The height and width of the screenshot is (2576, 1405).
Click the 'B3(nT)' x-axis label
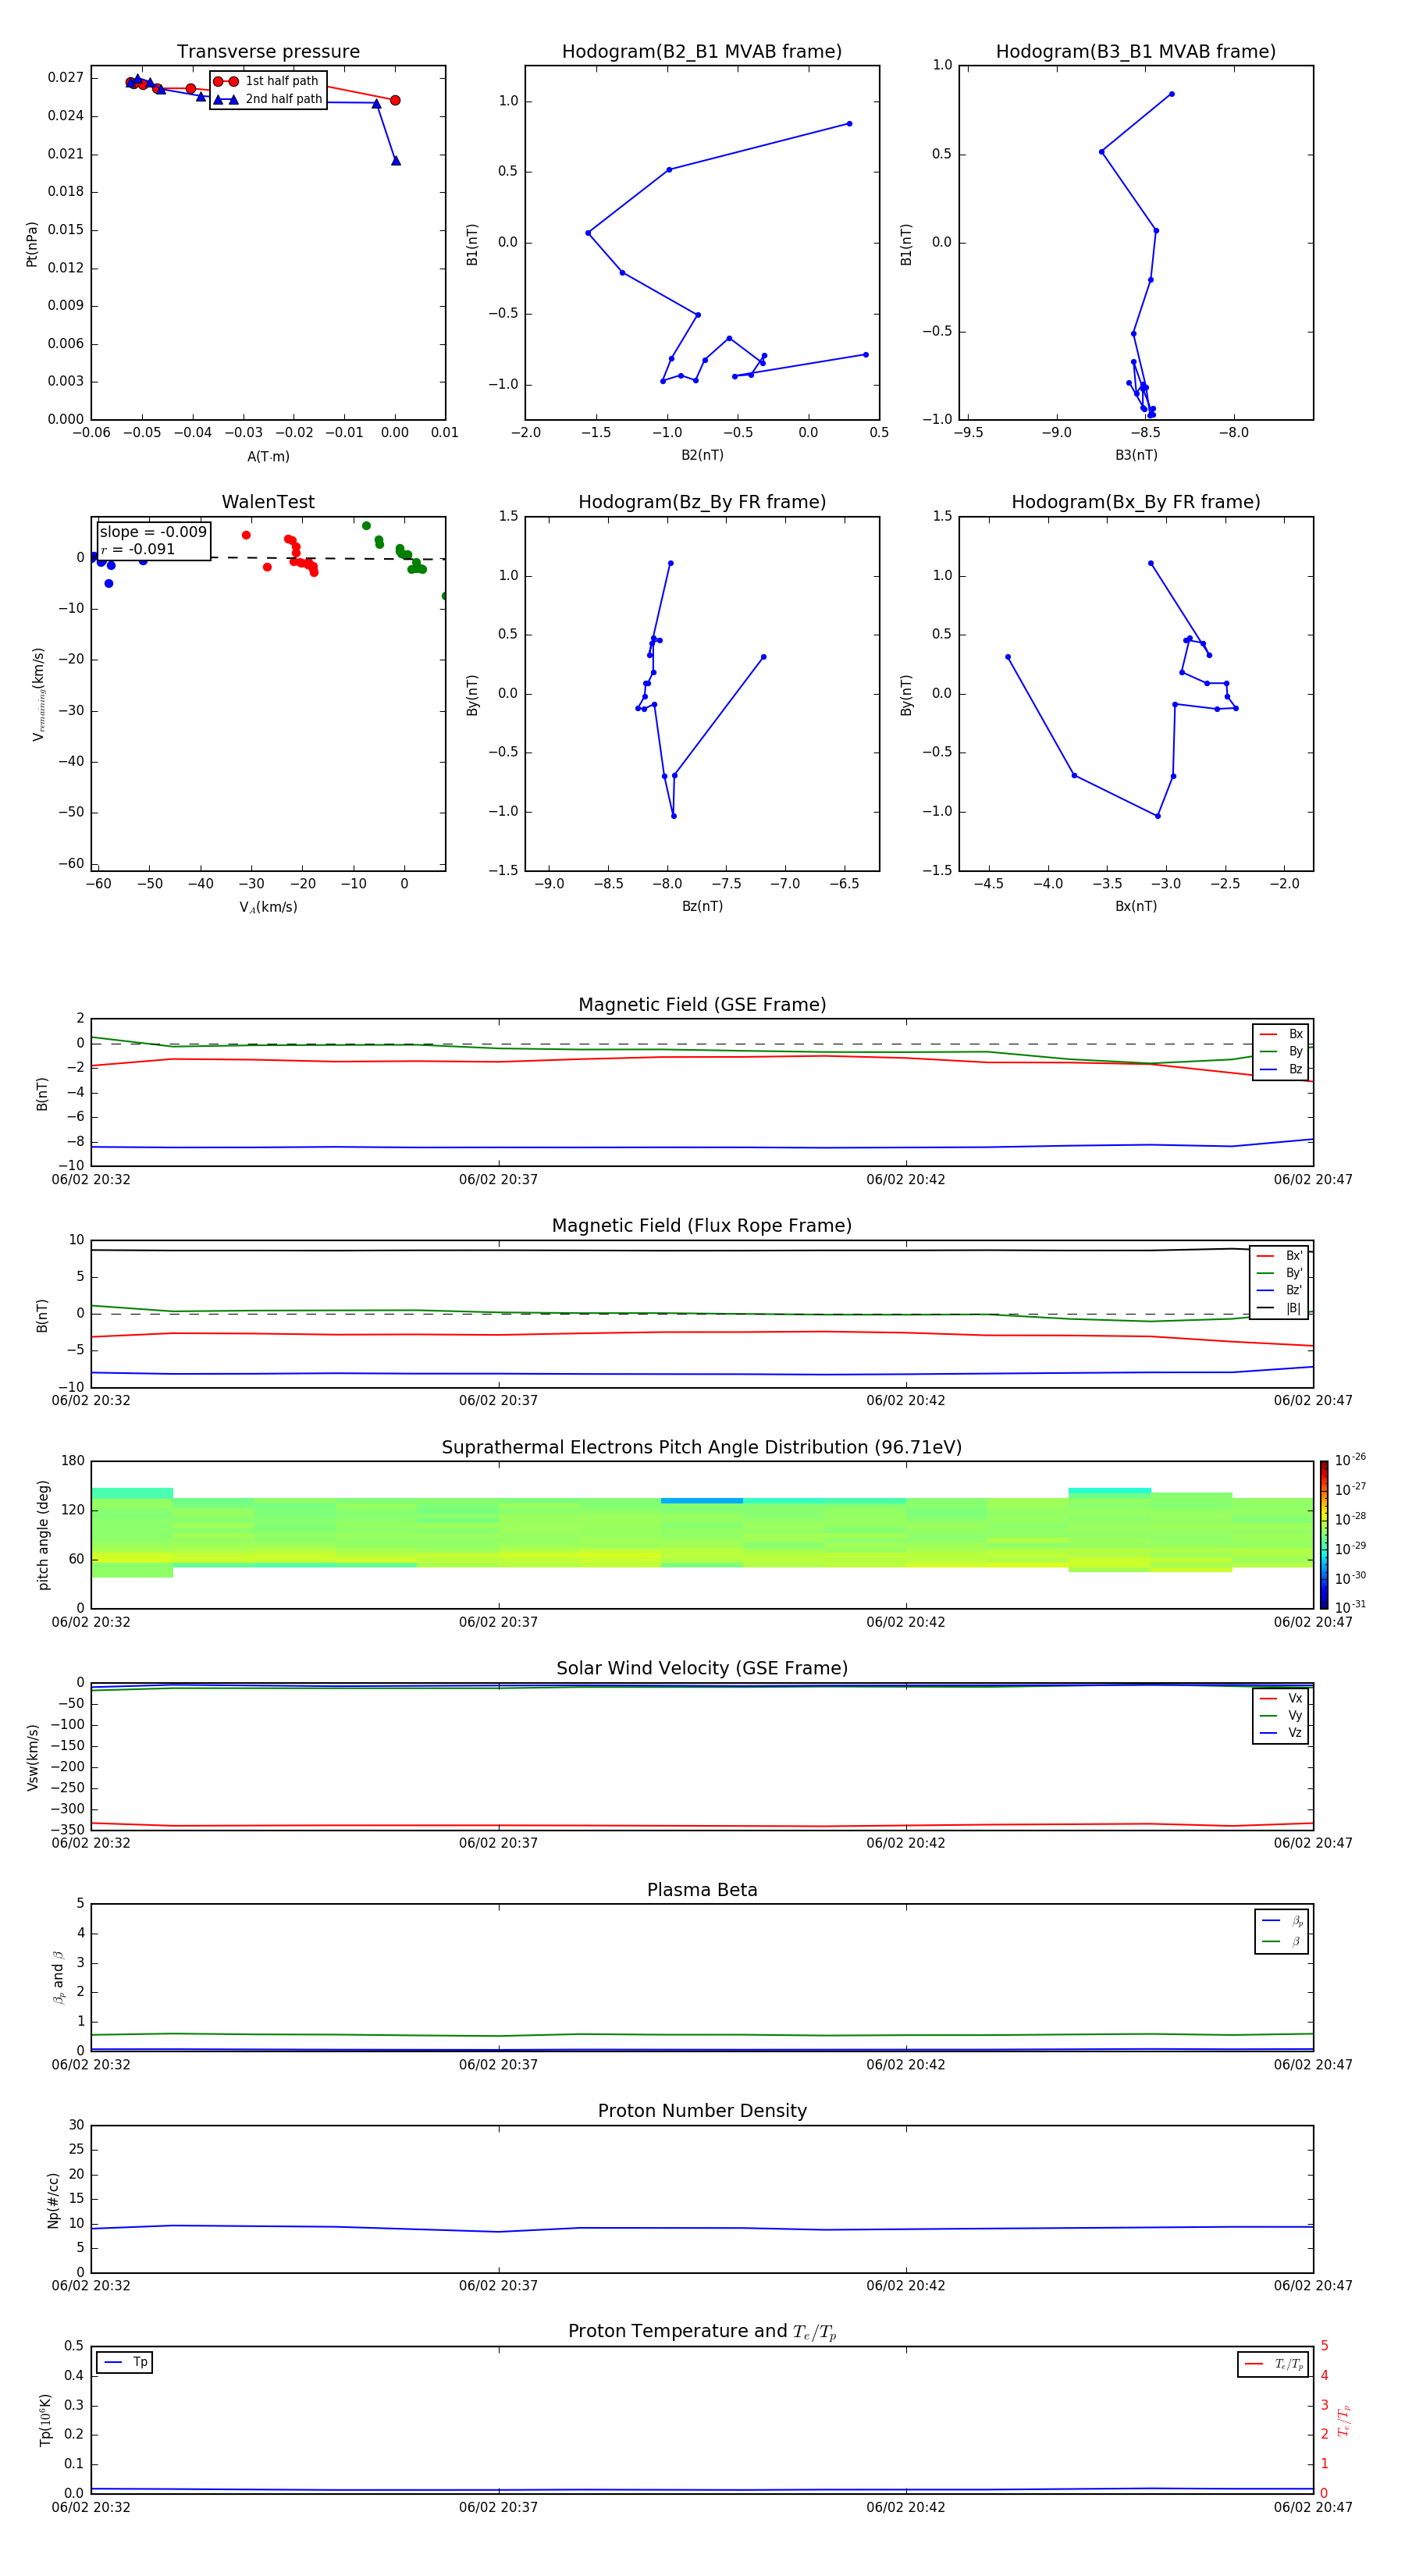point(1136,455)
